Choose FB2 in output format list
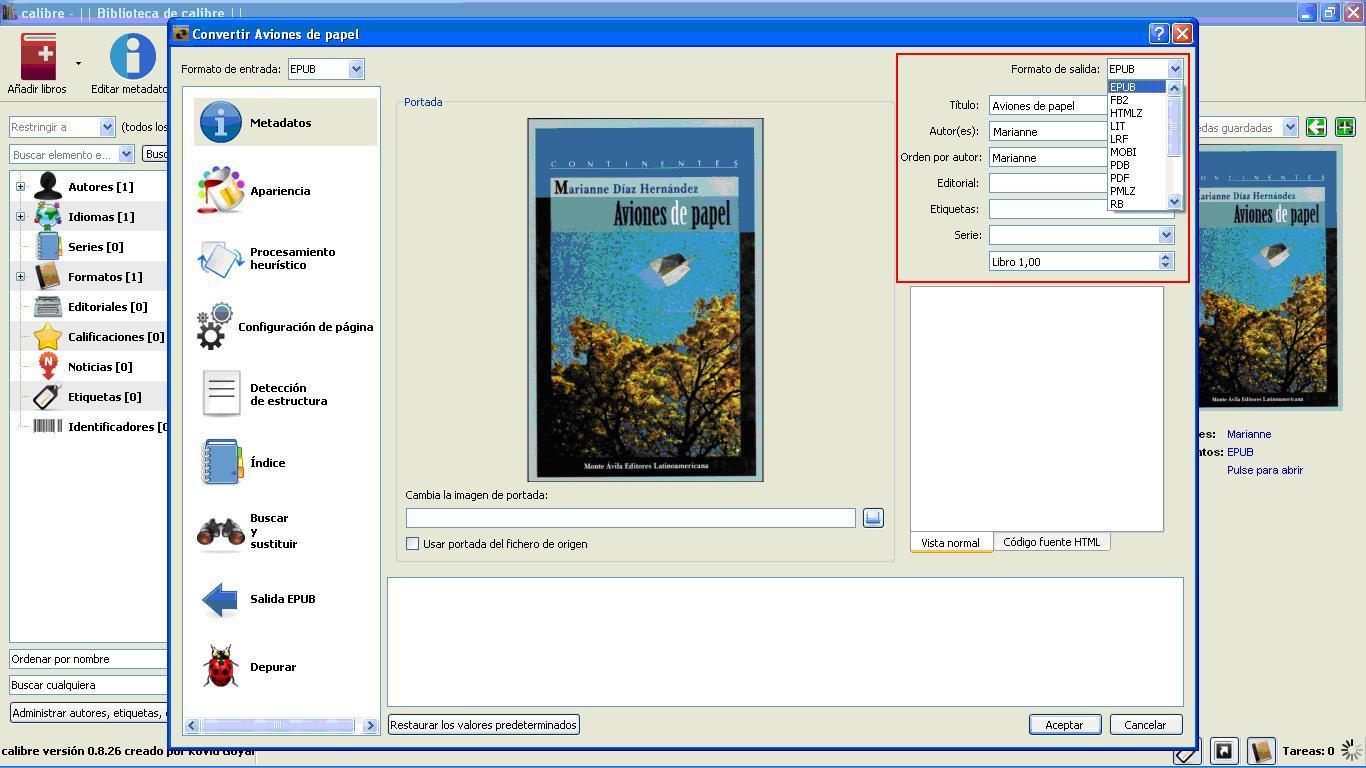This screenshot has width=1366, height=768. 1137,100
